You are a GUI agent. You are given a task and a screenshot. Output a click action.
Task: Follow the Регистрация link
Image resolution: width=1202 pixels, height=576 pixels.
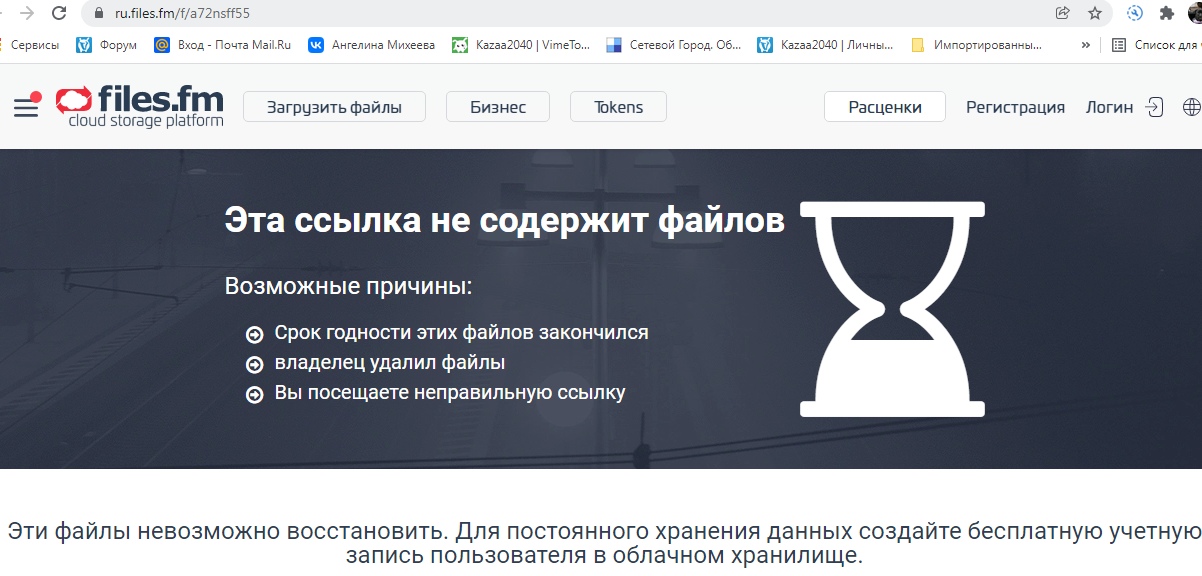1015,107
